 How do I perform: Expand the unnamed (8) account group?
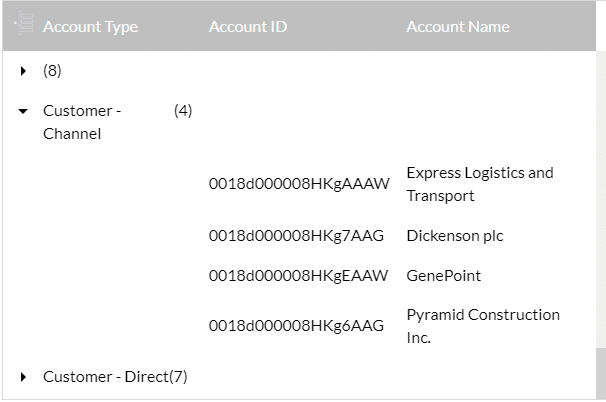point(23,71)
